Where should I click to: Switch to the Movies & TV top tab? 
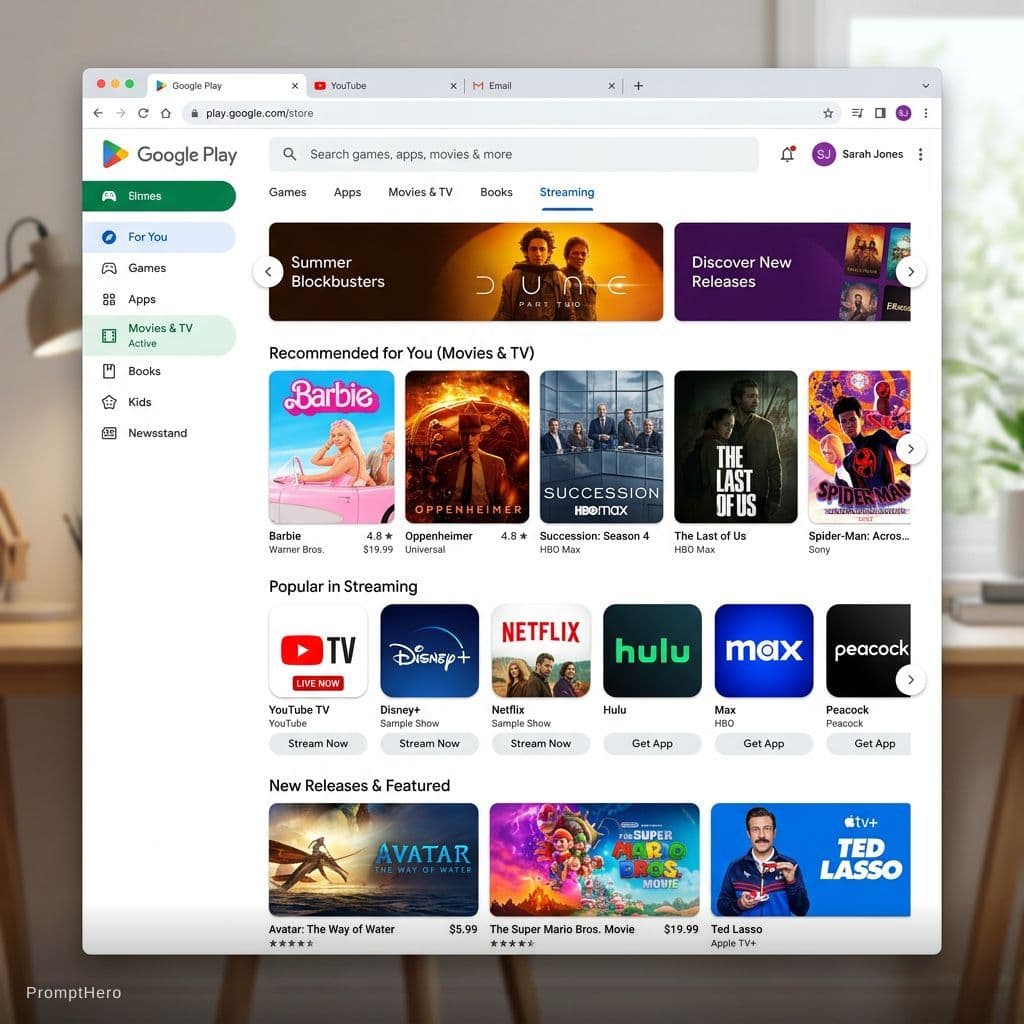421,192
